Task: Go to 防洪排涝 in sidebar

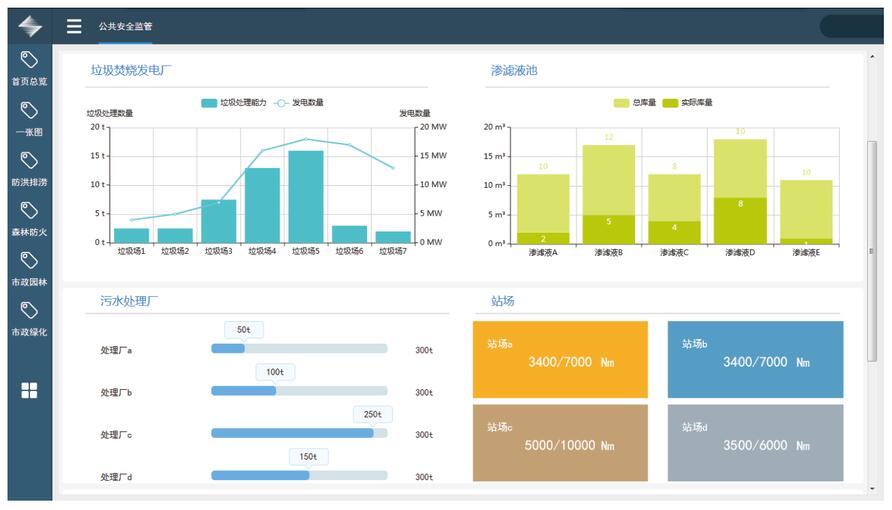Action: tap(29, 167)
